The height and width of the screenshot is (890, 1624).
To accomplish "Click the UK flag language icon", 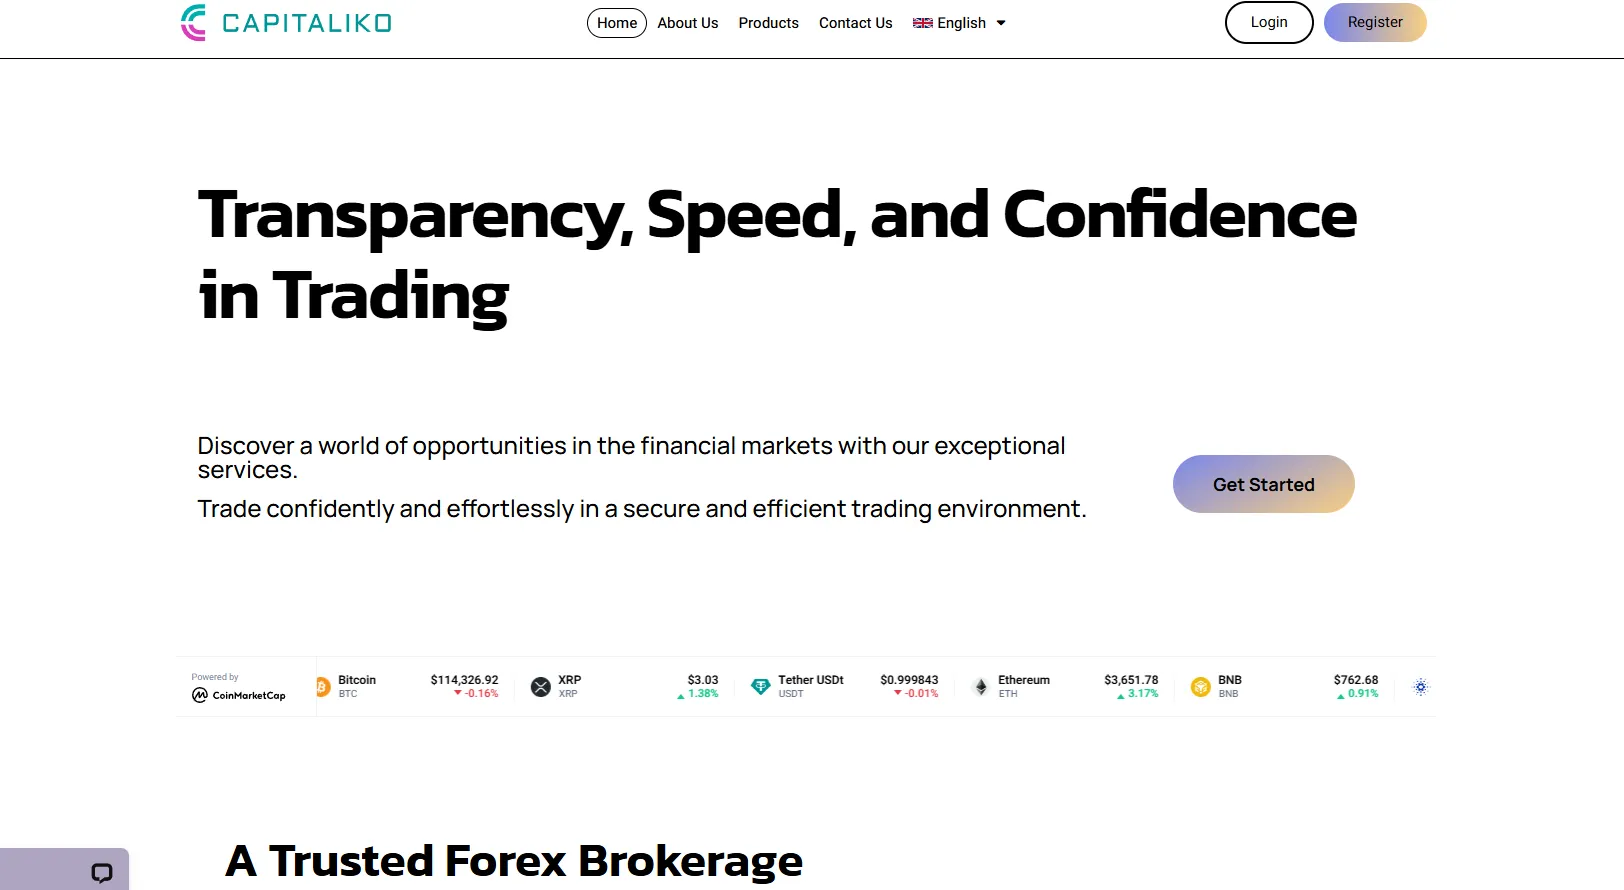I will 922,23.
